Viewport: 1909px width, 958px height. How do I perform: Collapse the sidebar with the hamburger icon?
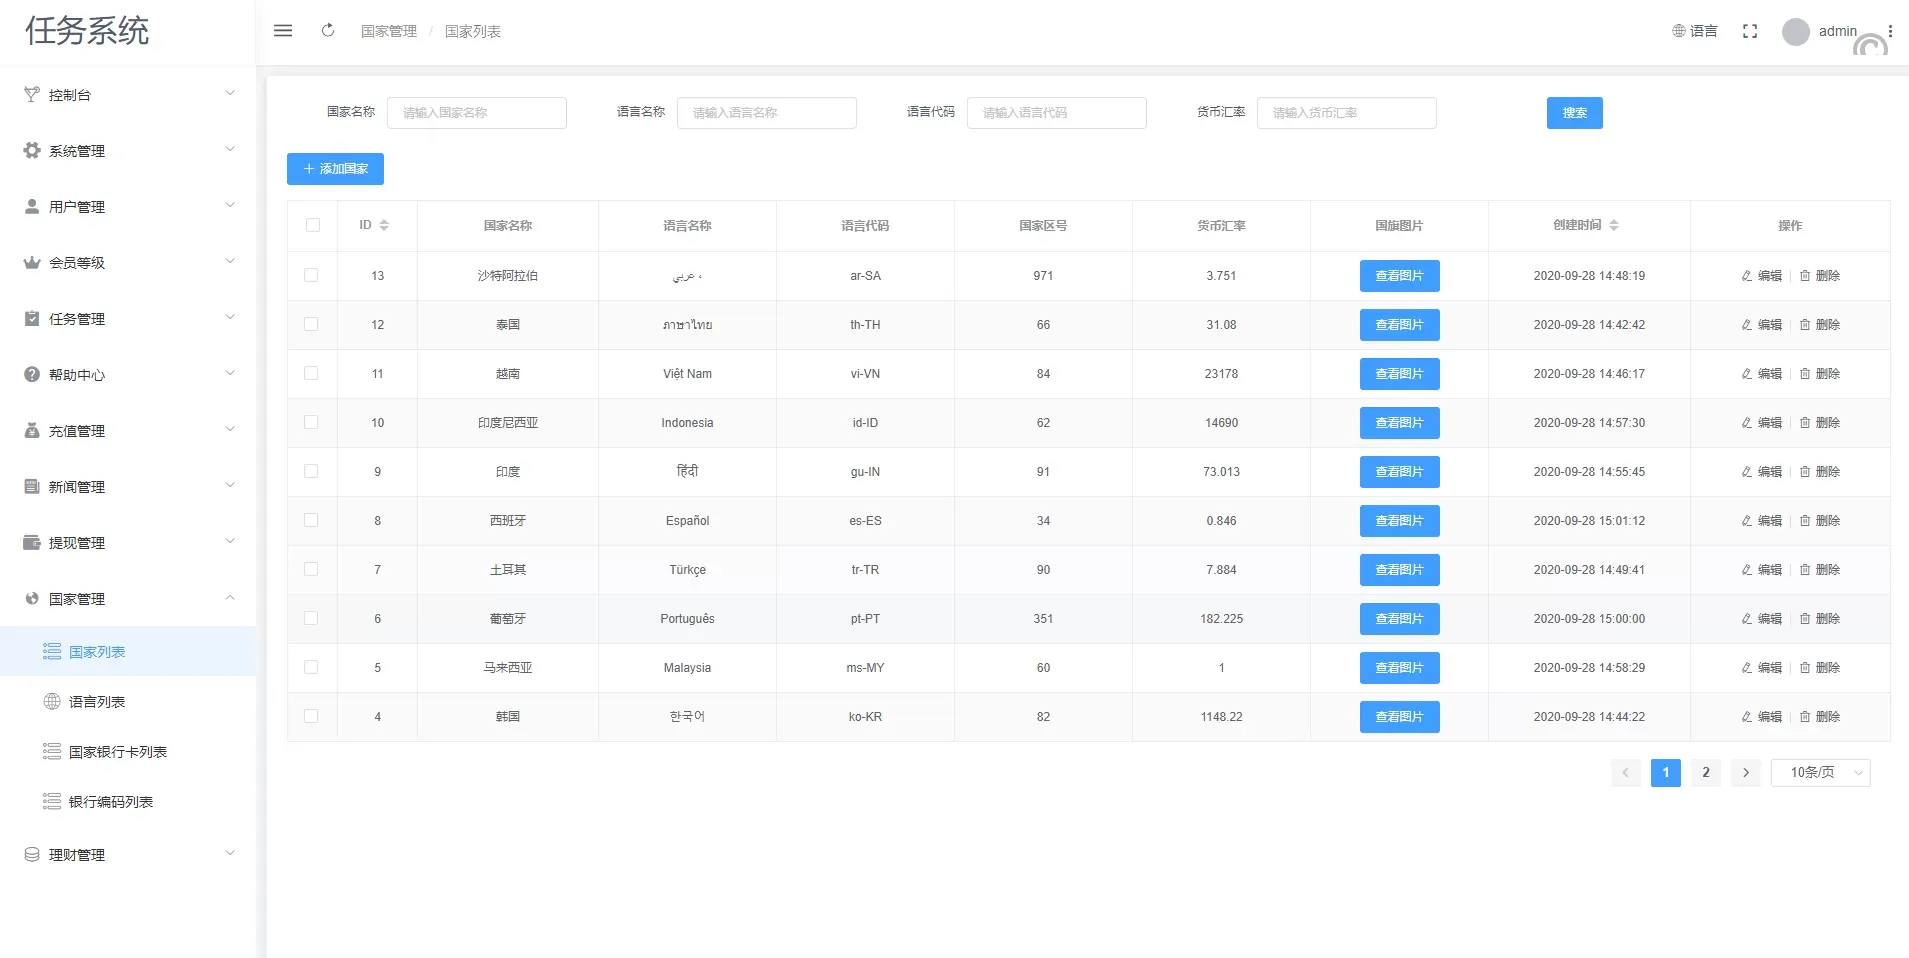click(x=283, y=31)
